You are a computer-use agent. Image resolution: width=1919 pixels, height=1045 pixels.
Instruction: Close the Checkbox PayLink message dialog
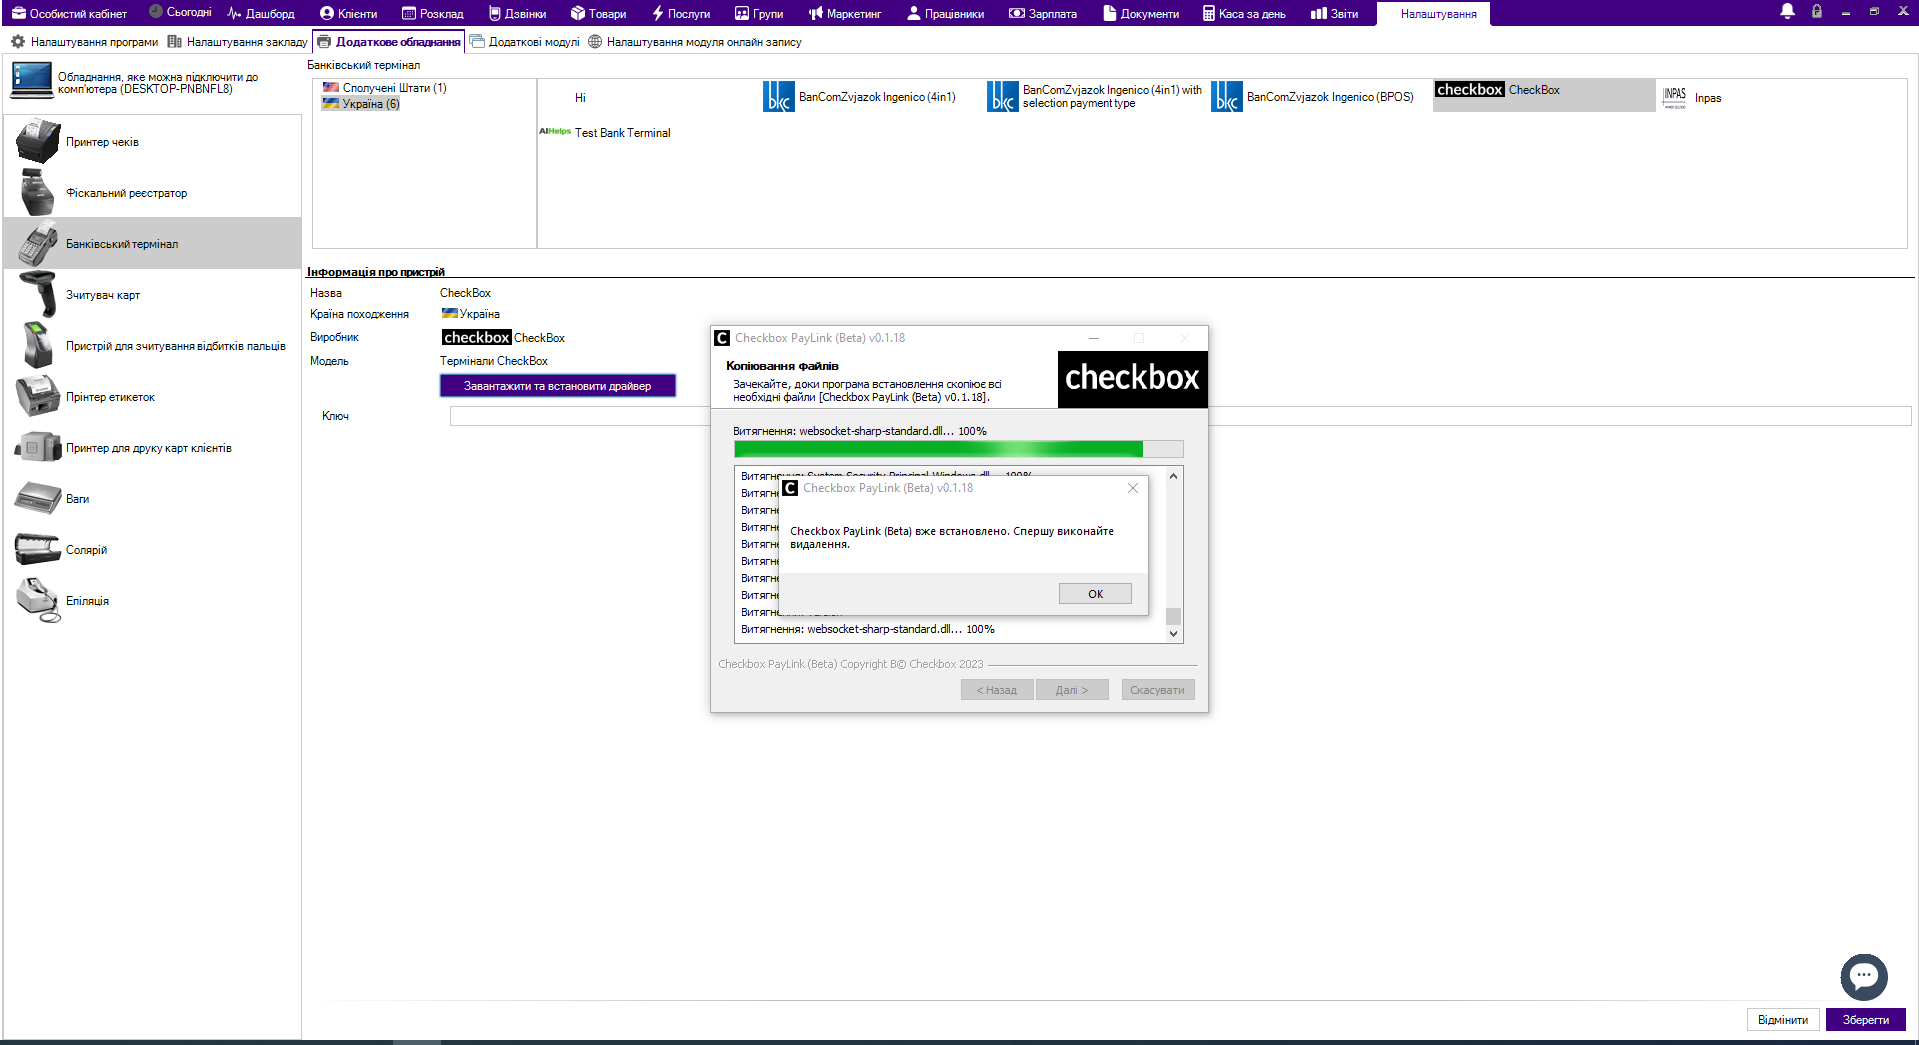pos(1132,488)
